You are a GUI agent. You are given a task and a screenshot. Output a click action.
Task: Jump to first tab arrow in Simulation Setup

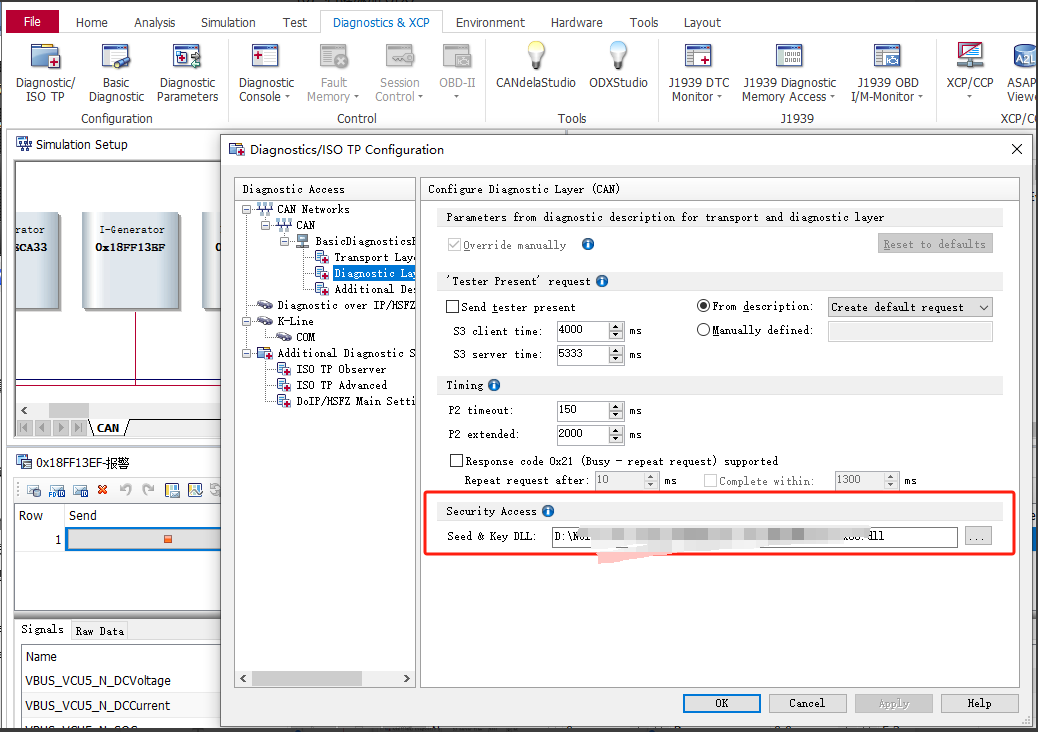coord(24,428)
